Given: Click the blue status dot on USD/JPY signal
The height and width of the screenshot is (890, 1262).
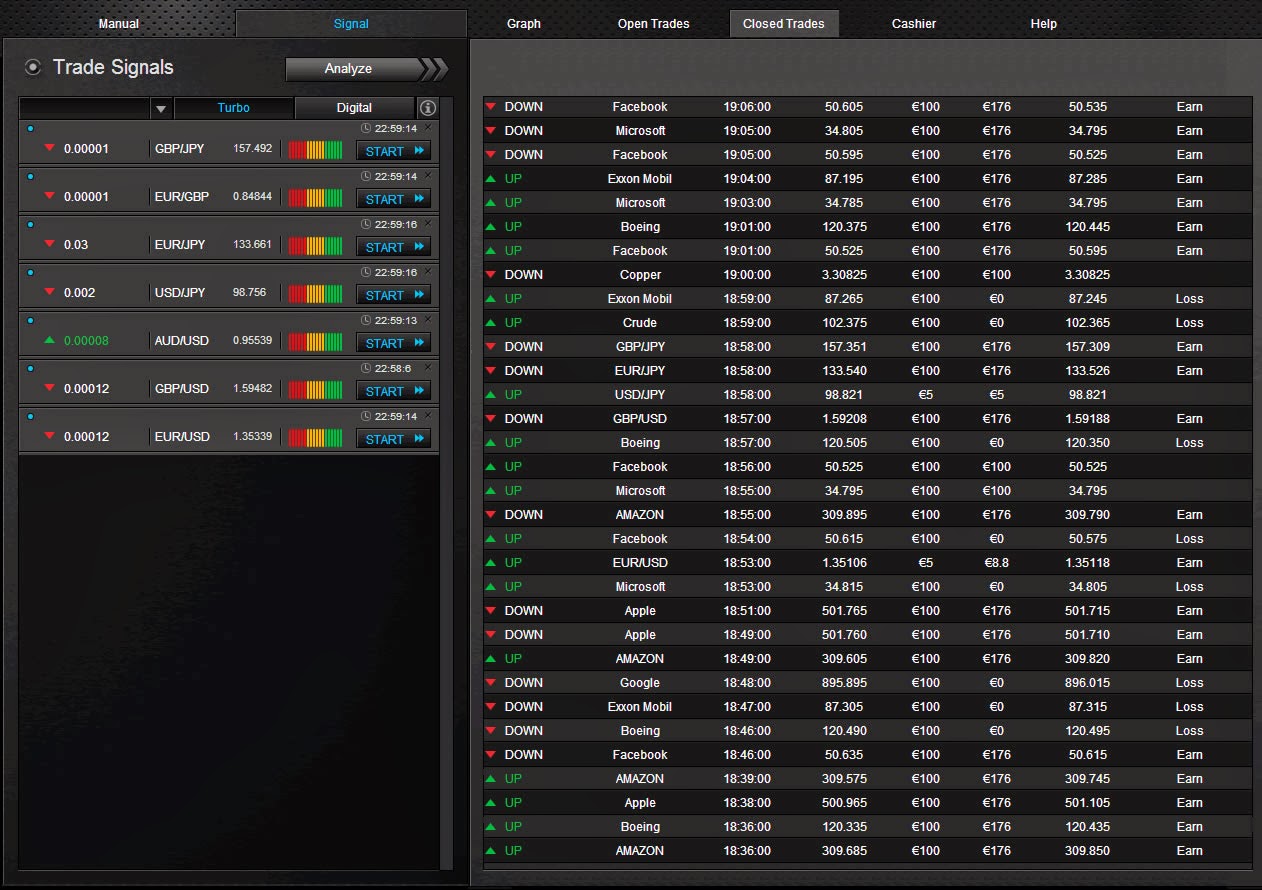Looking at the screenshot, I should (x=30, y=272).
